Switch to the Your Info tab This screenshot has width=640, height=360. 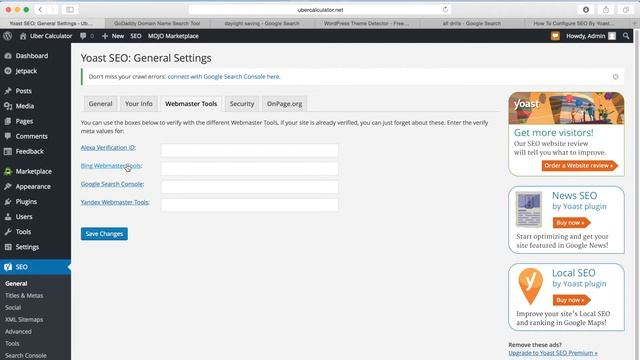[x=139, y=104]
